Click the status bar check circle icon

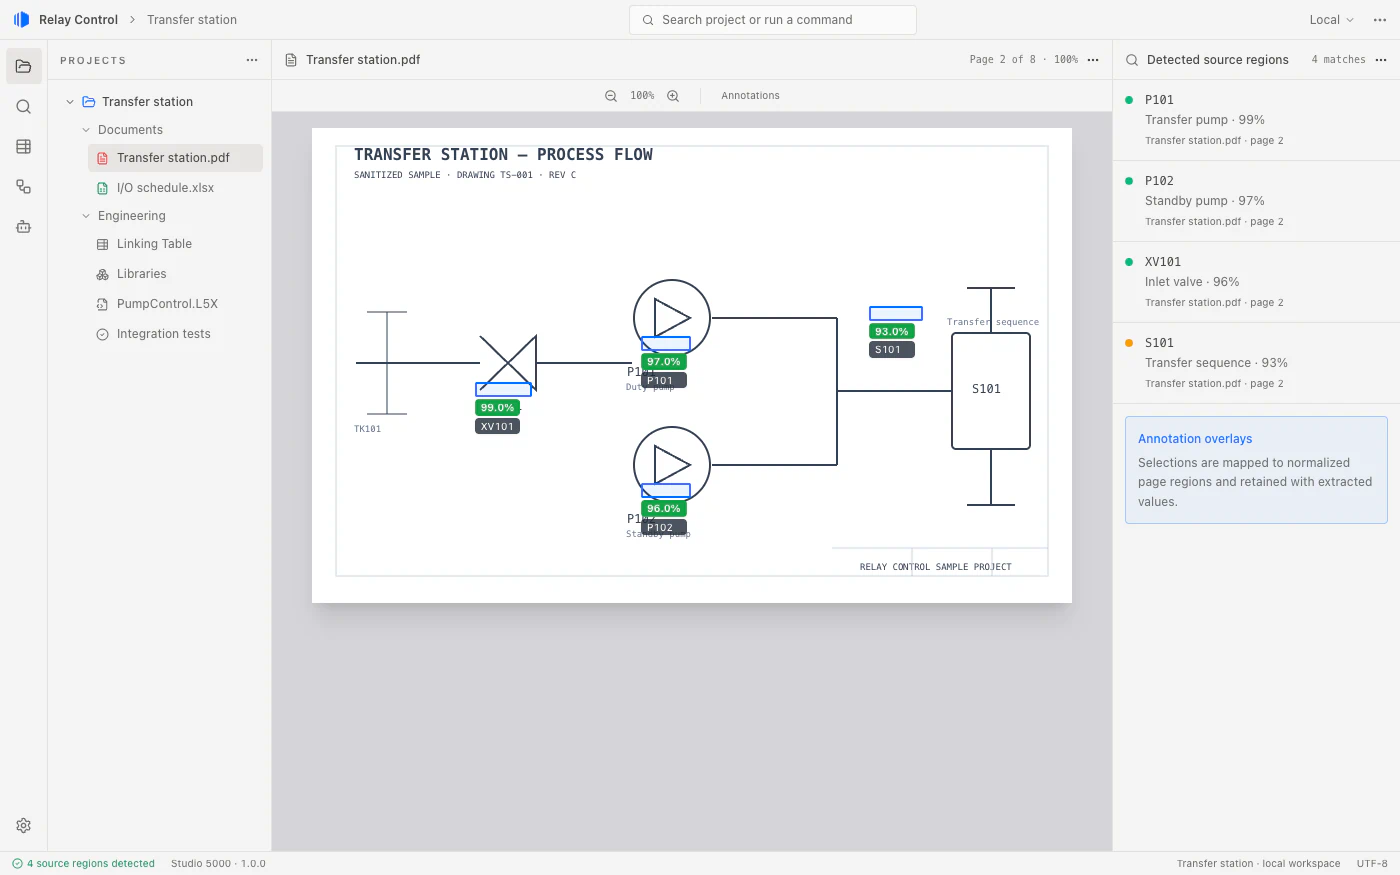(17, 864)
